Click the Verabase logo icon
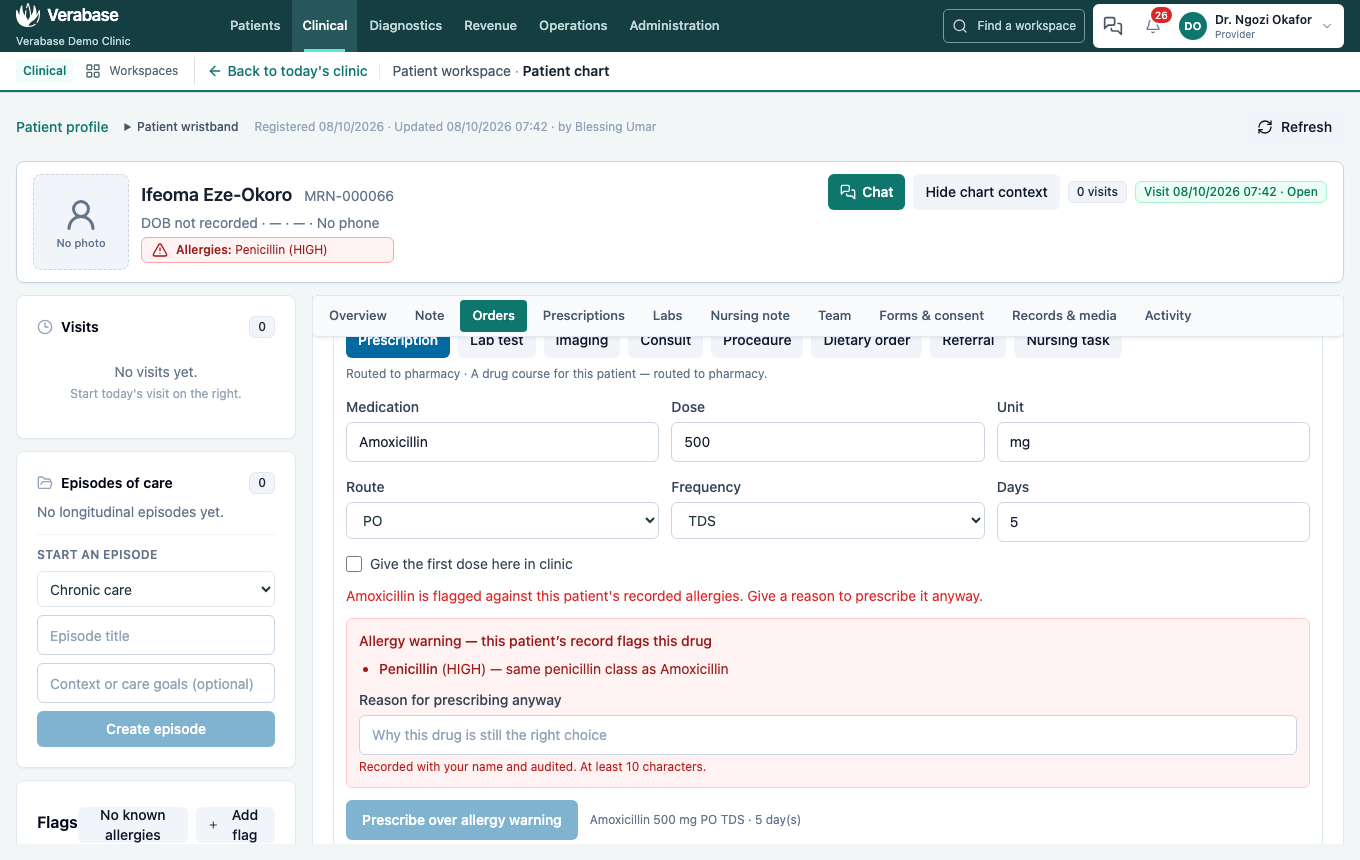Screen dimensions: 1360x860 click(28, 15)
